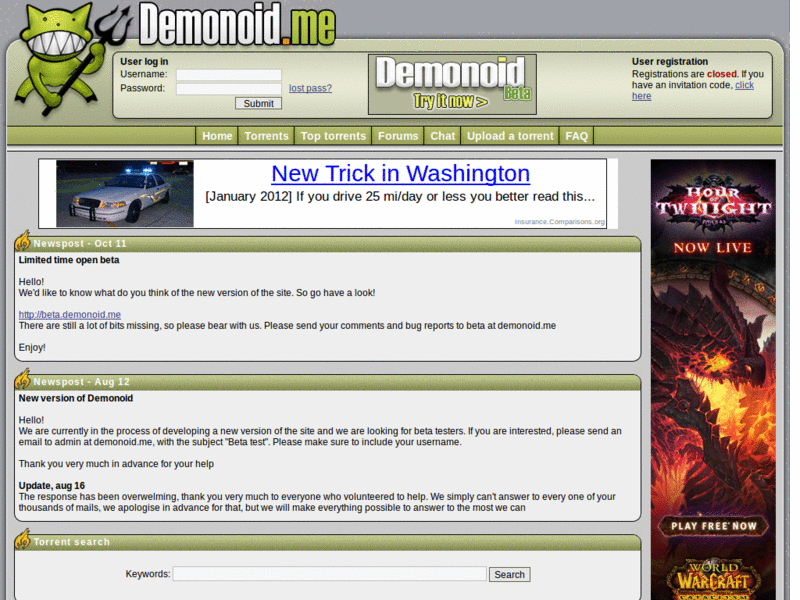Click the 'Update, aug 16' text

pos(52,486)
